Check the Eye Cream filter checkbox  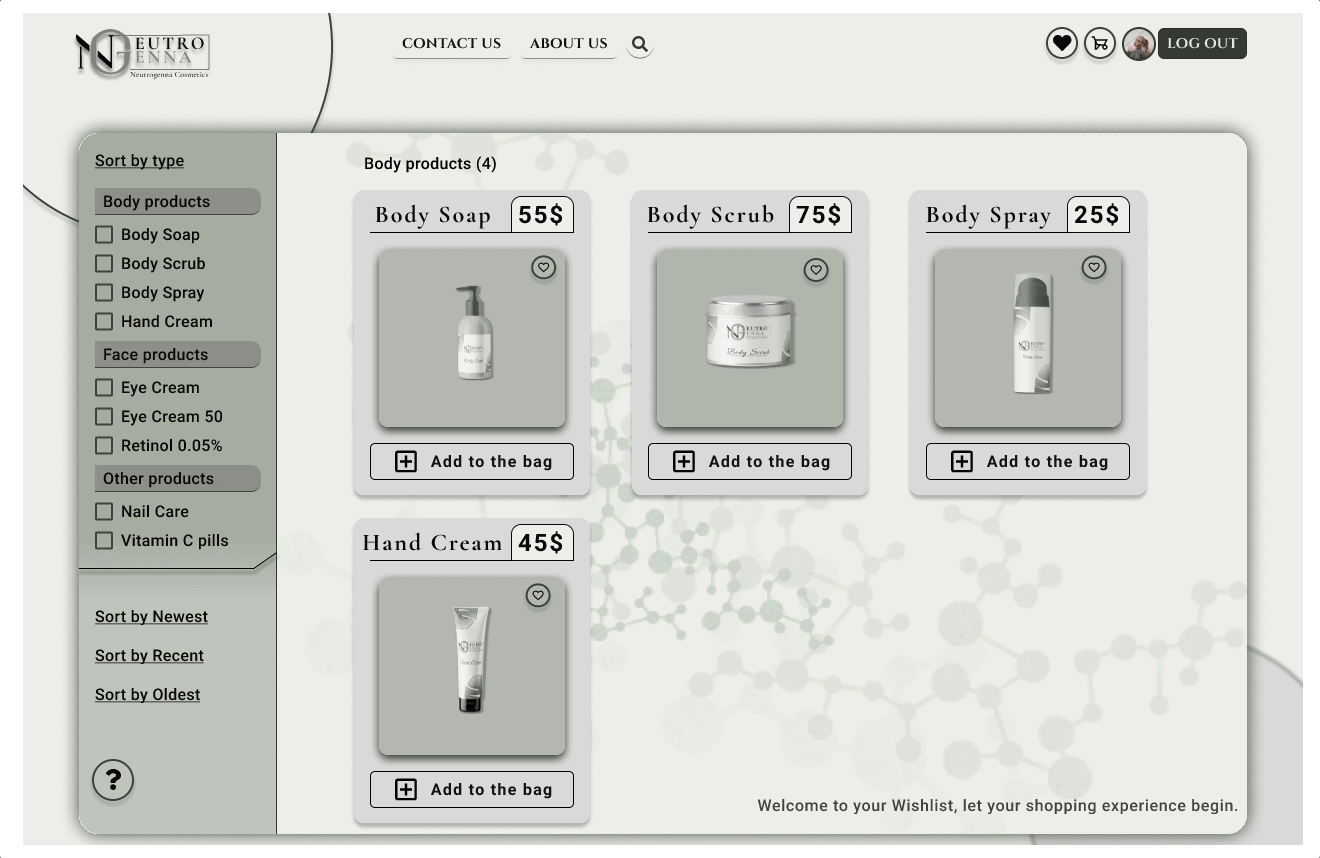tap(104, 387)
